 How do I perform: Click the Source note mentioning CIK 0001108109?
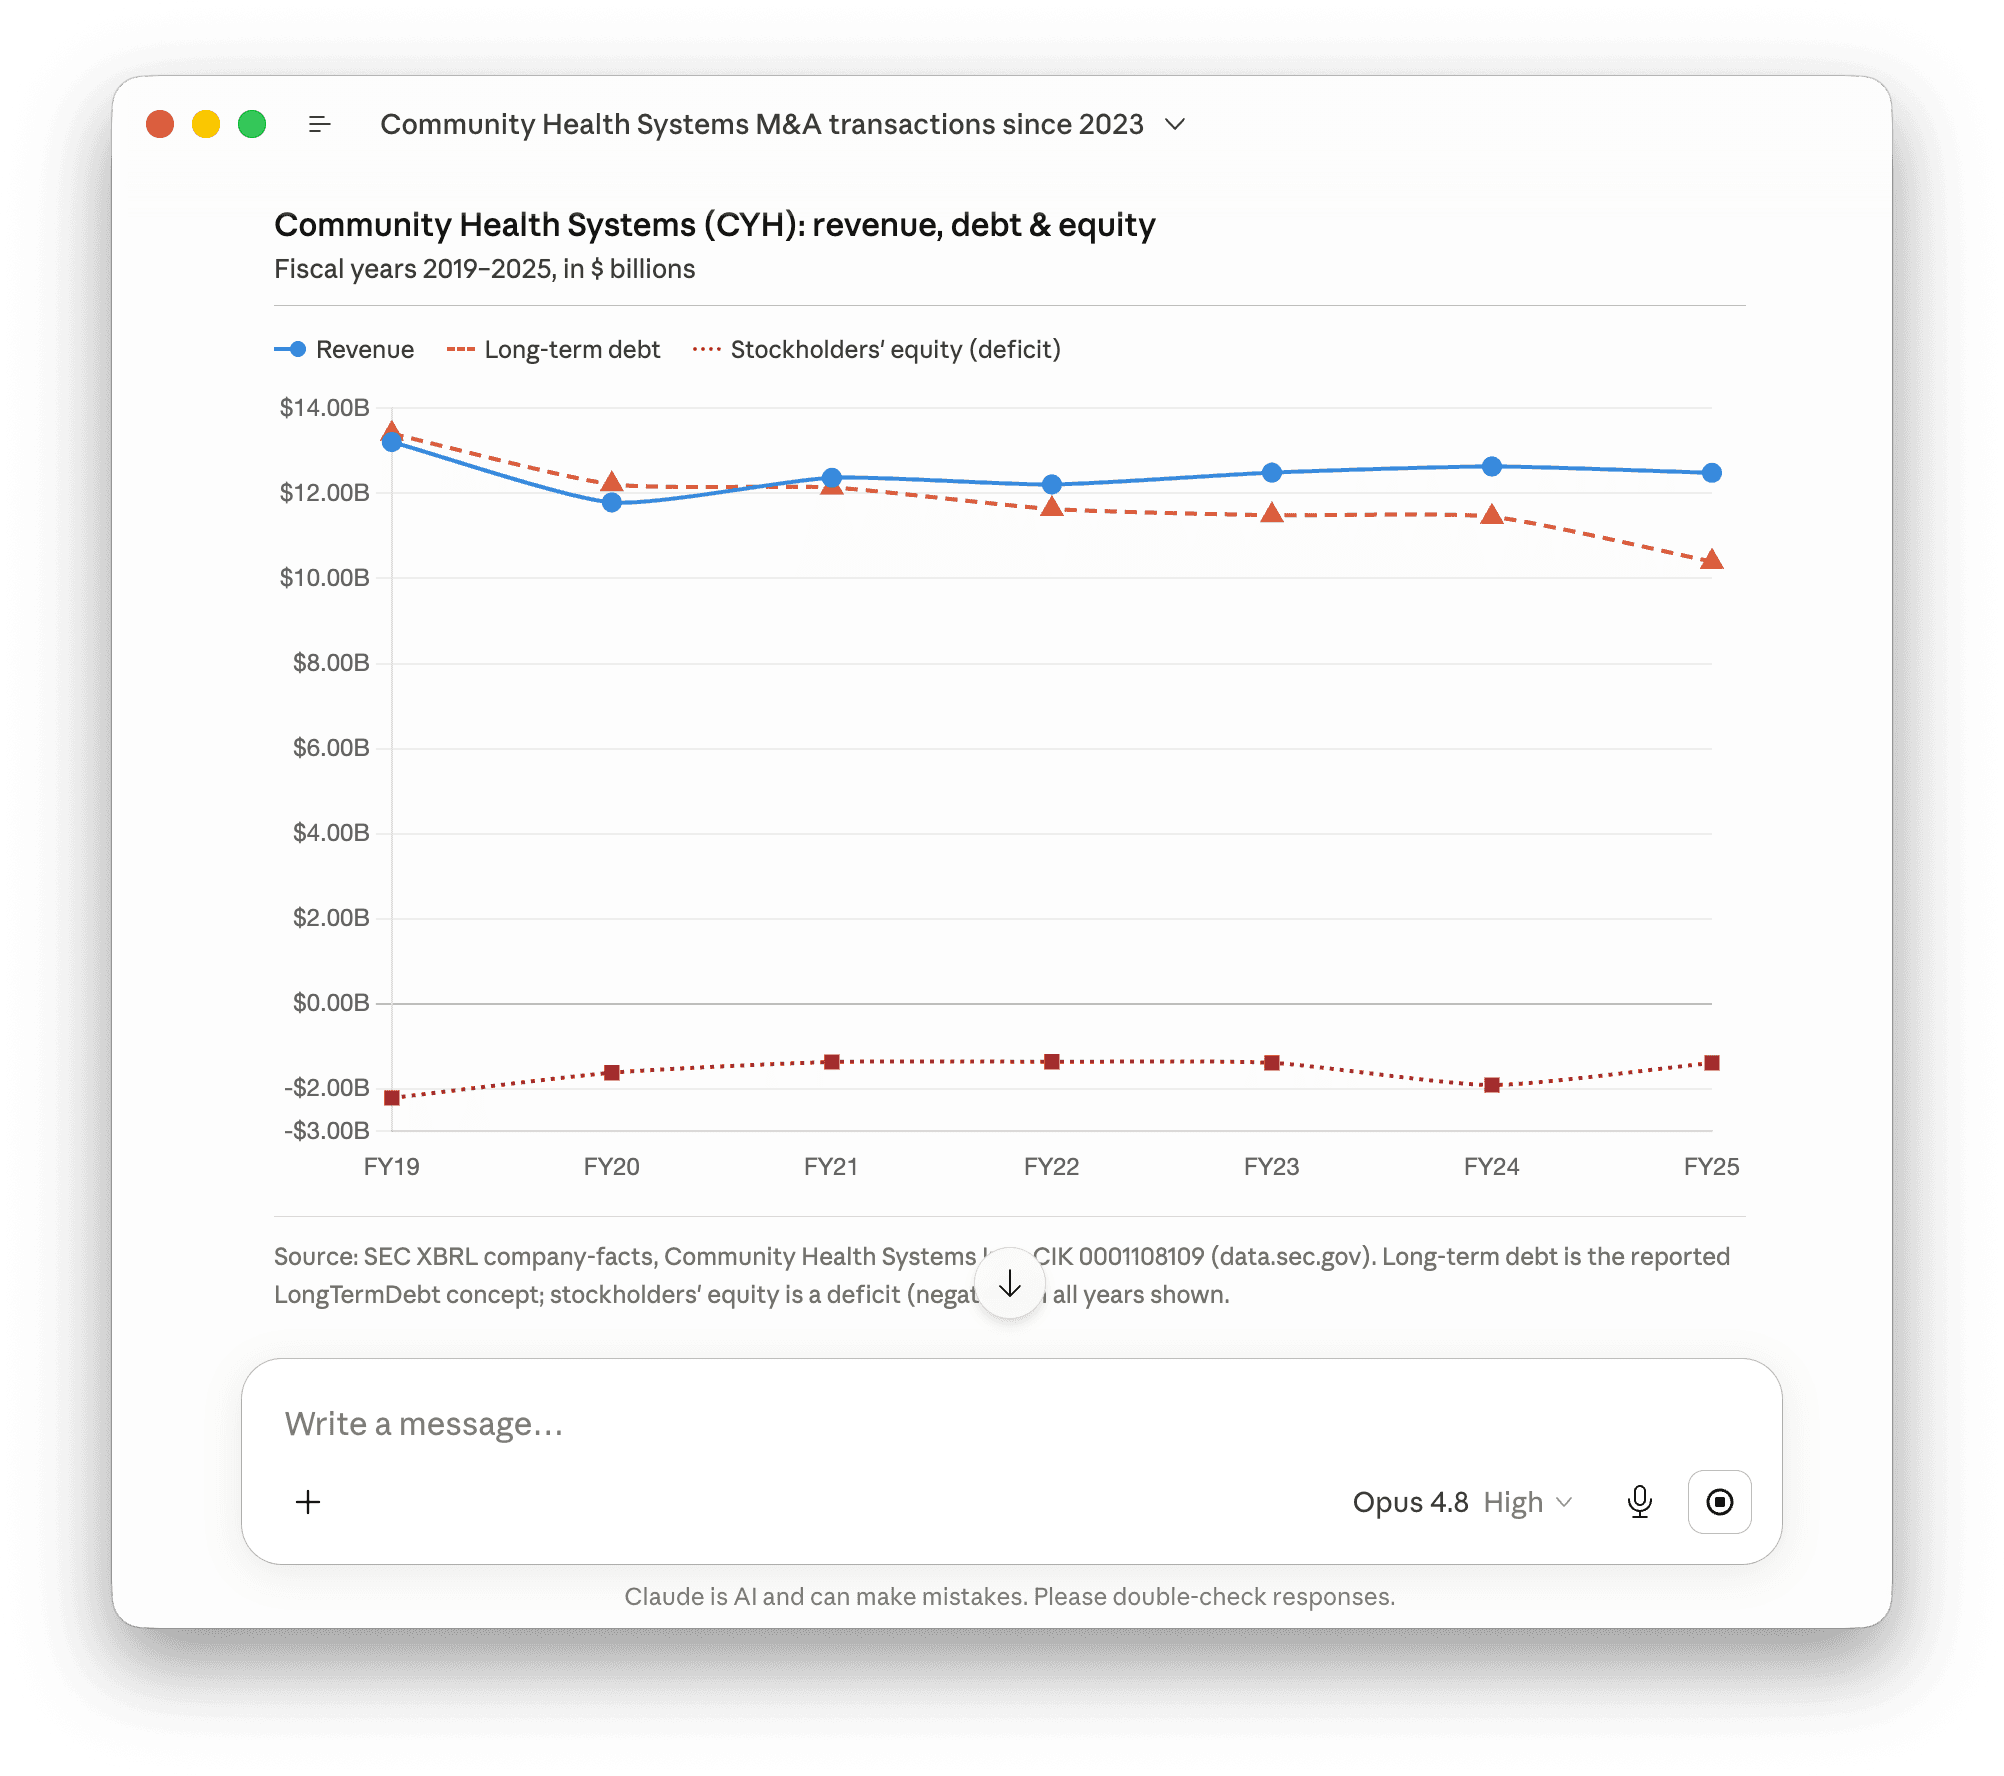click(x=1002, y=1275)
